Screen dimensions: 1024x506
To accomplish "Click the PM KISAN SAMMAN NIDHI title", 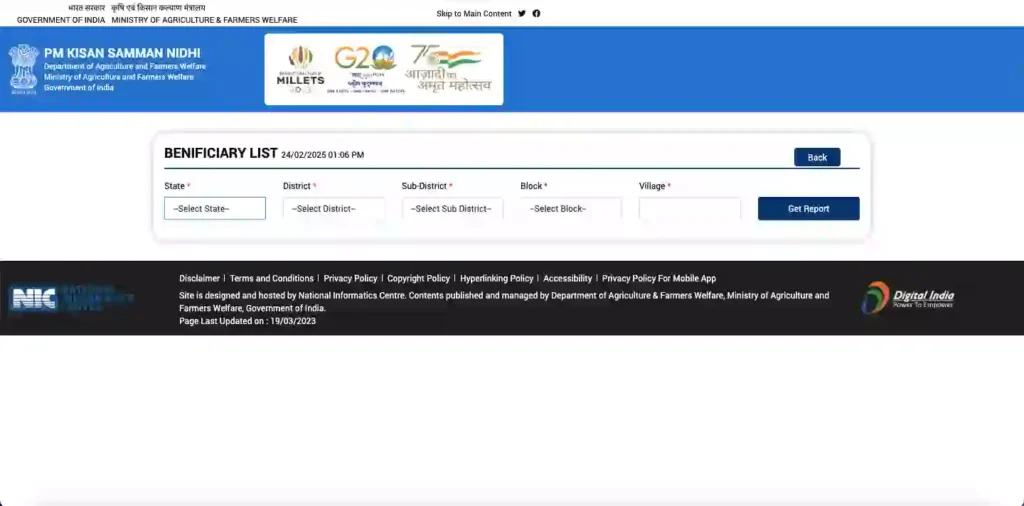I will (122, 54).
